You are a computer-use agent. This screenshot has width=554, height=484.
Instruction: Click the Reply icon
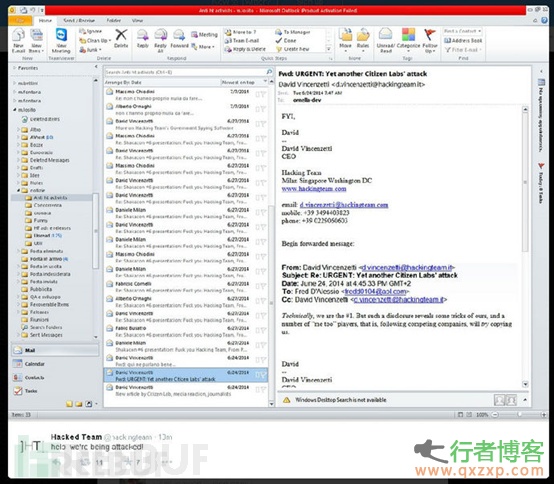[143, 38]
